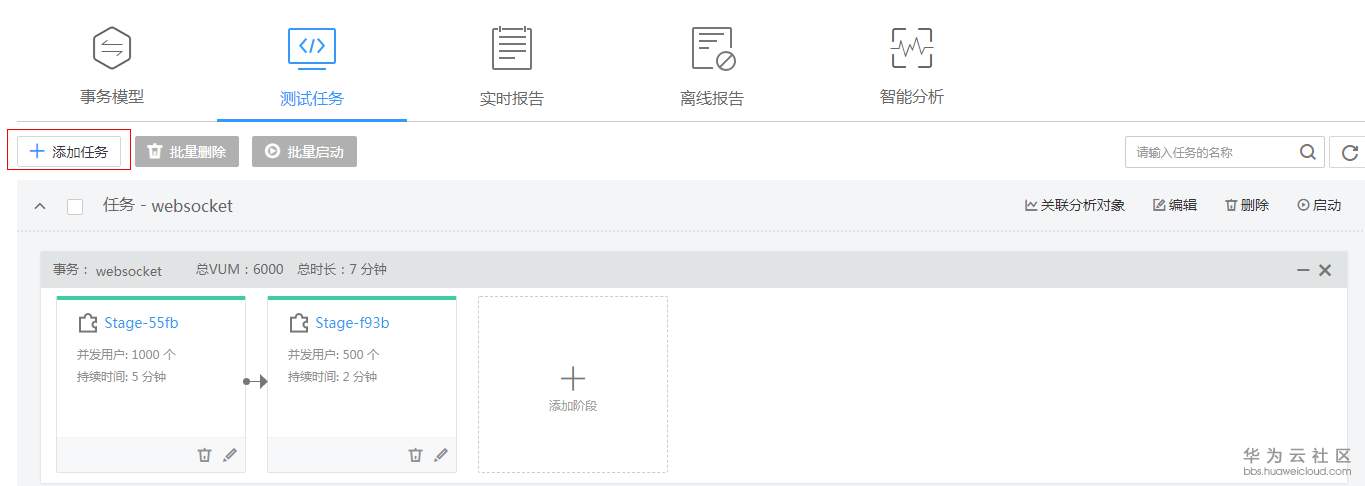
Task: Edit stage Stage-f93b with pencil icon
Action: point(441,455)
